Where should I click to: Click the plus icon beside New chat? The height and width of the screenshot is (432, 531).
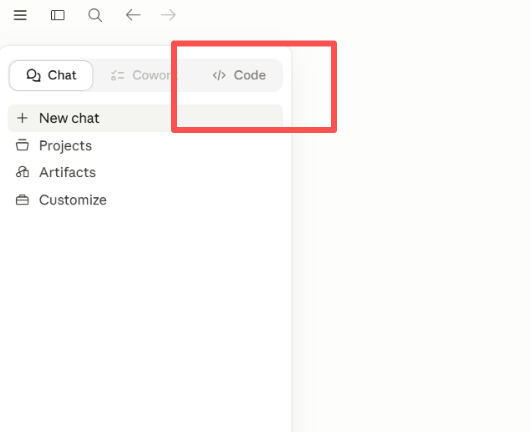tap(22, 118)
